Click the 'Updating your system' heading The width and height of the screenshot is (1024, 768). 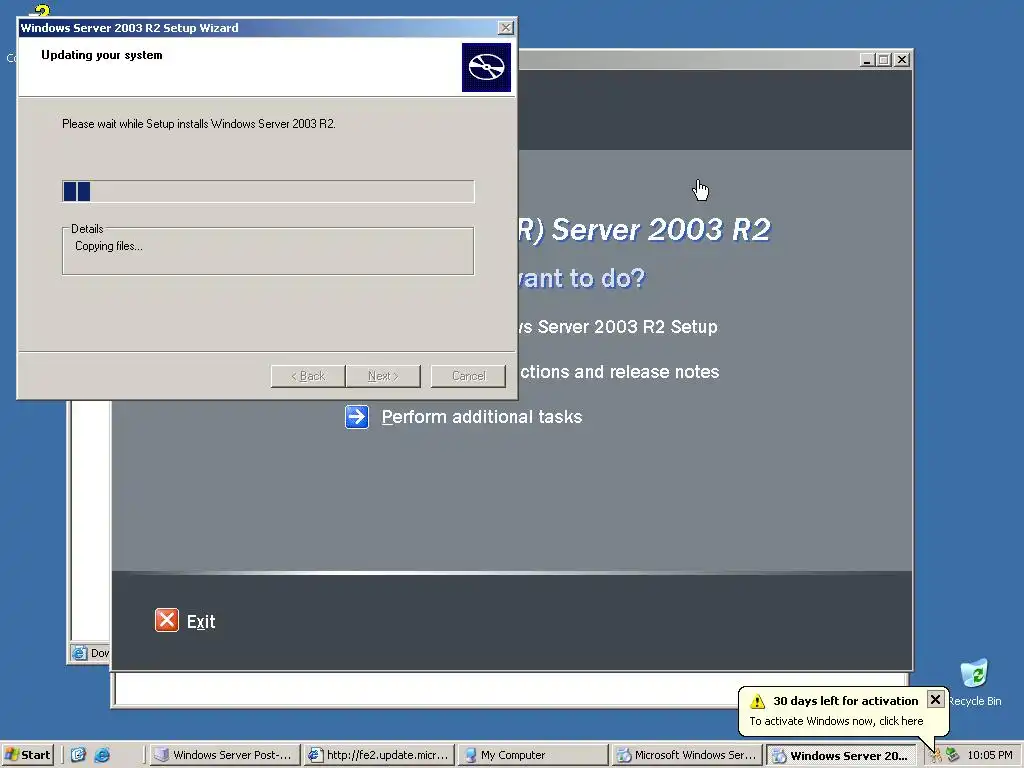(102, 55)
